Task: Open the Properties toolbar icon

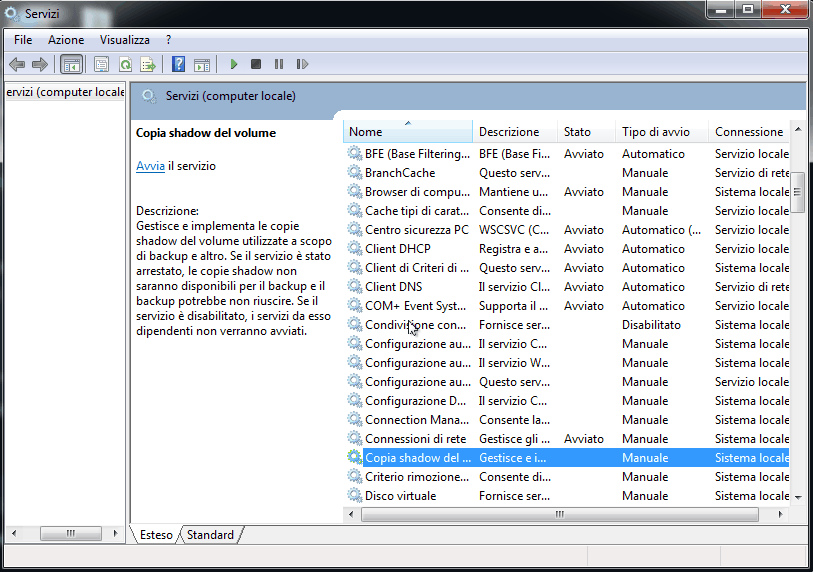Action: tap(102, 64)
